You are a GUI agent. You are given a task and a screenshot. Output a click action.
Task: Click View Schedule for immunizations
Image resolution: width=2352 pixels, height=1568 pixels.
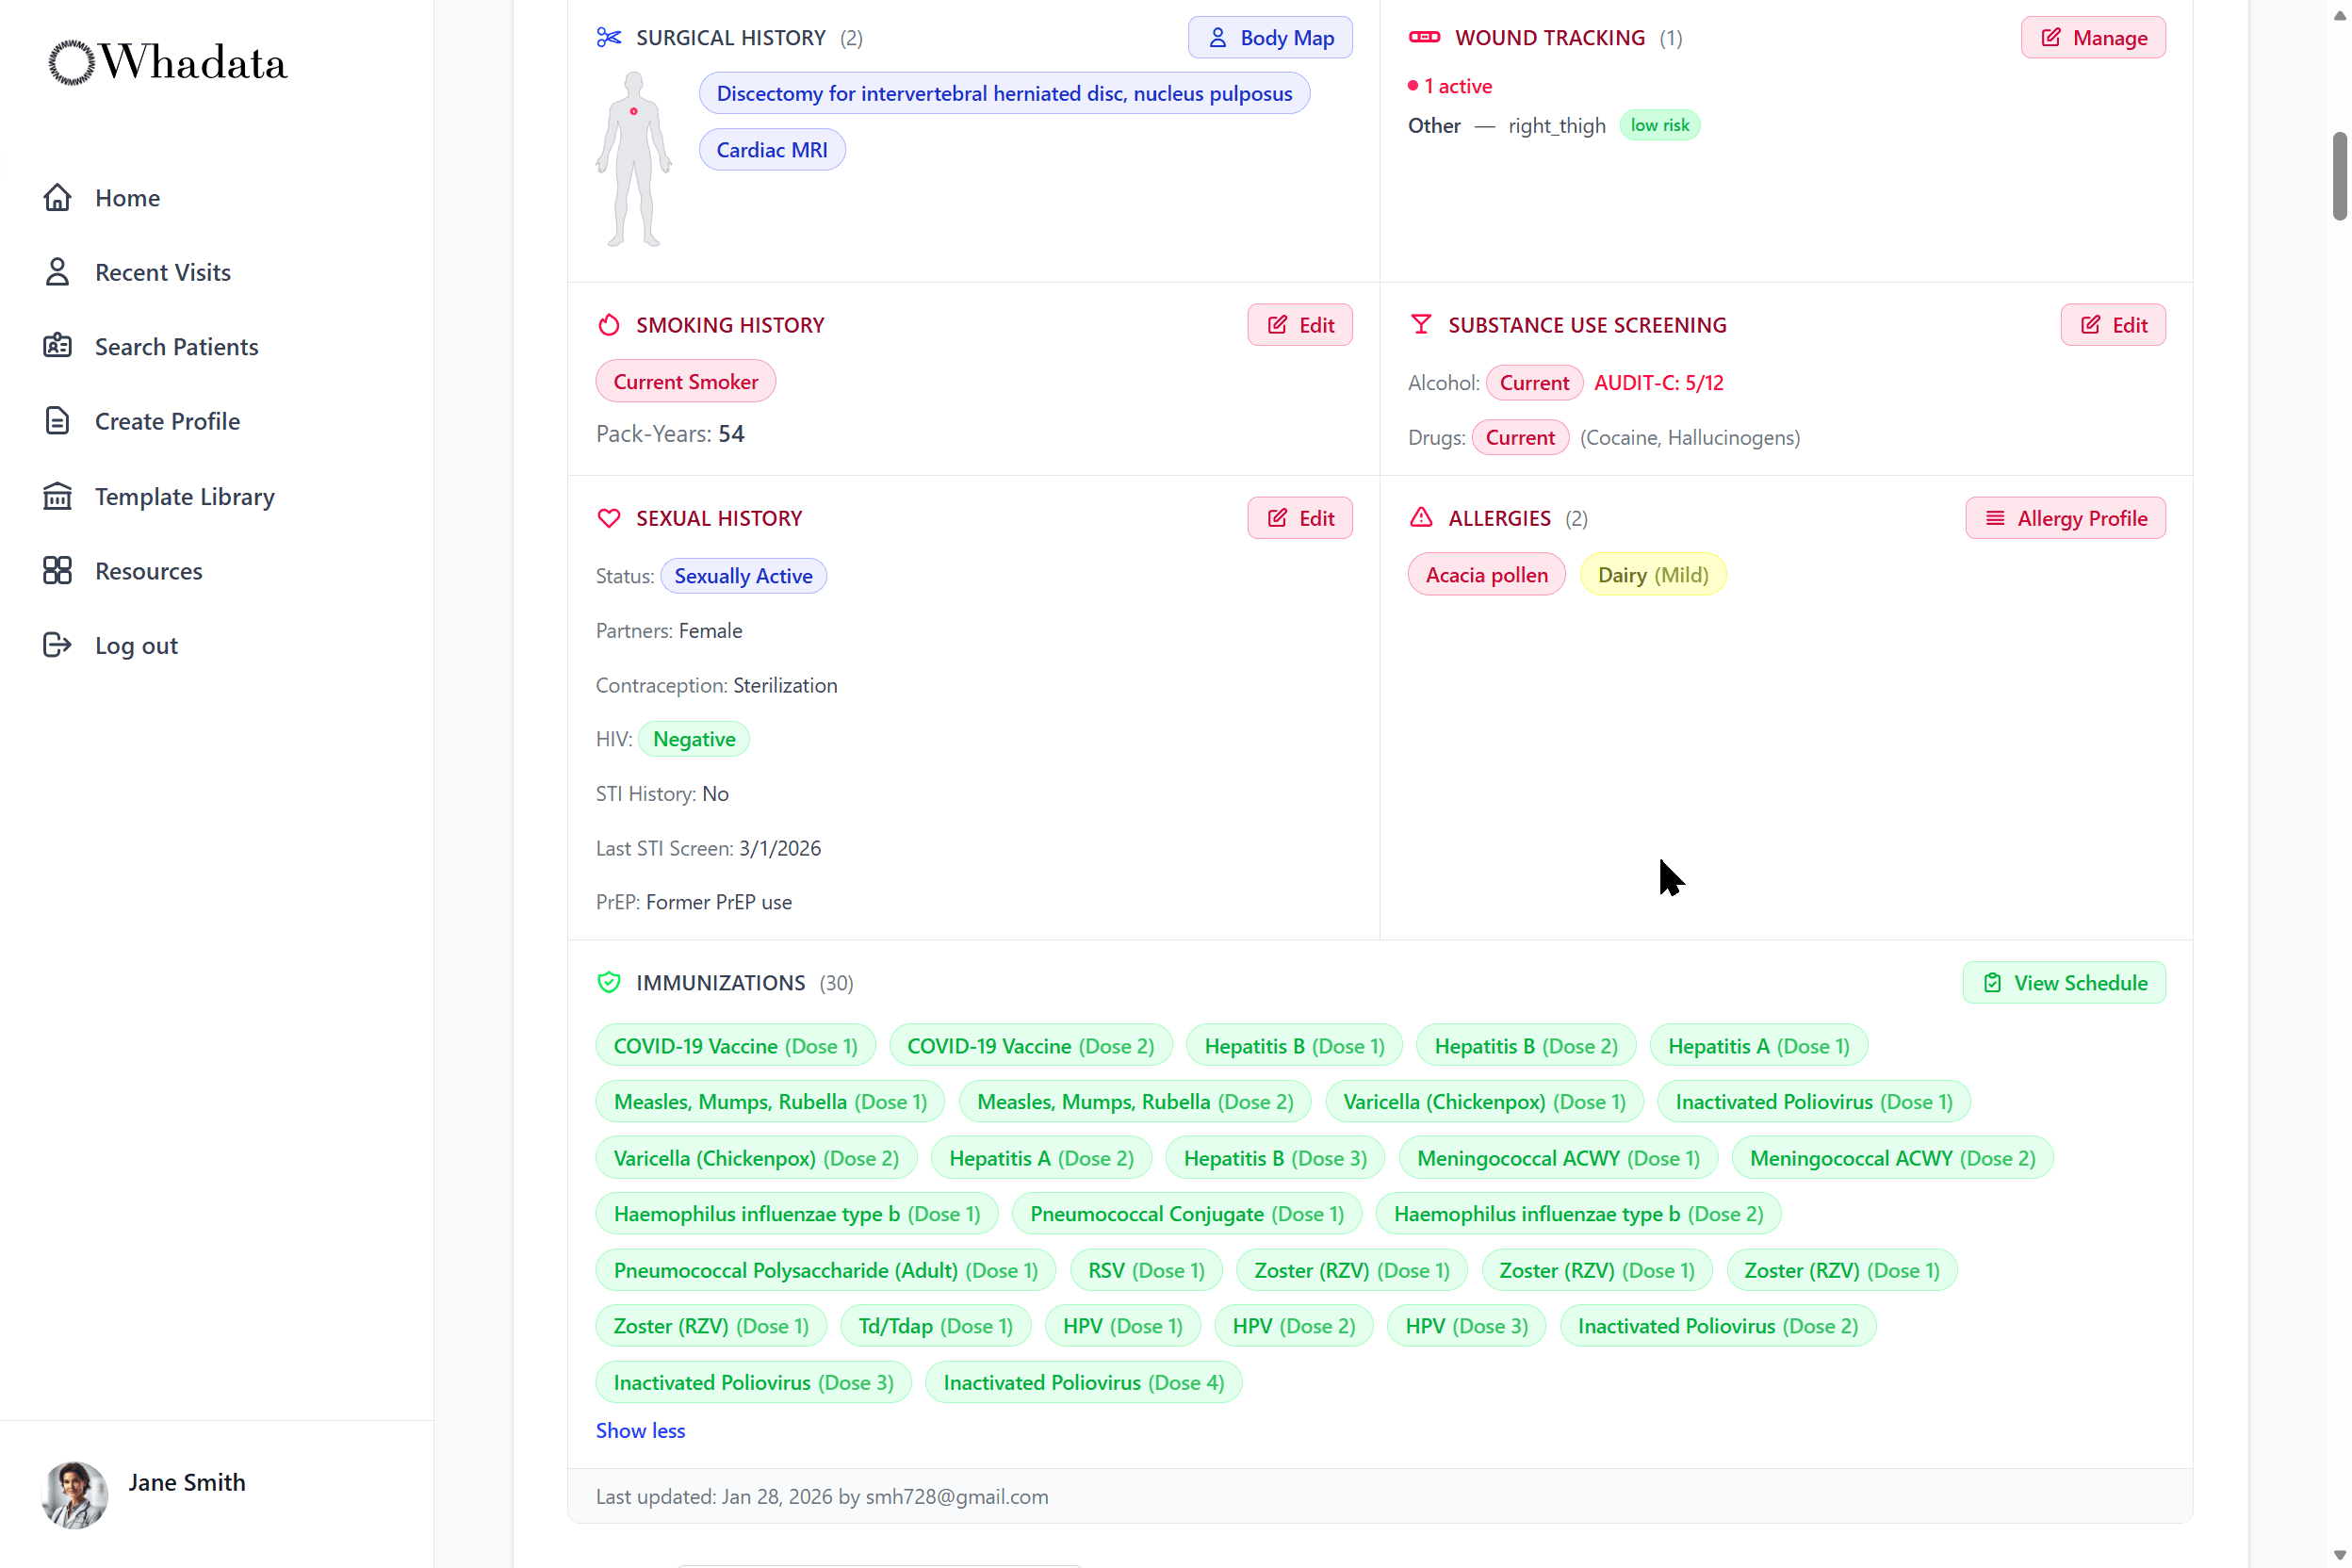coord(2064,982)
